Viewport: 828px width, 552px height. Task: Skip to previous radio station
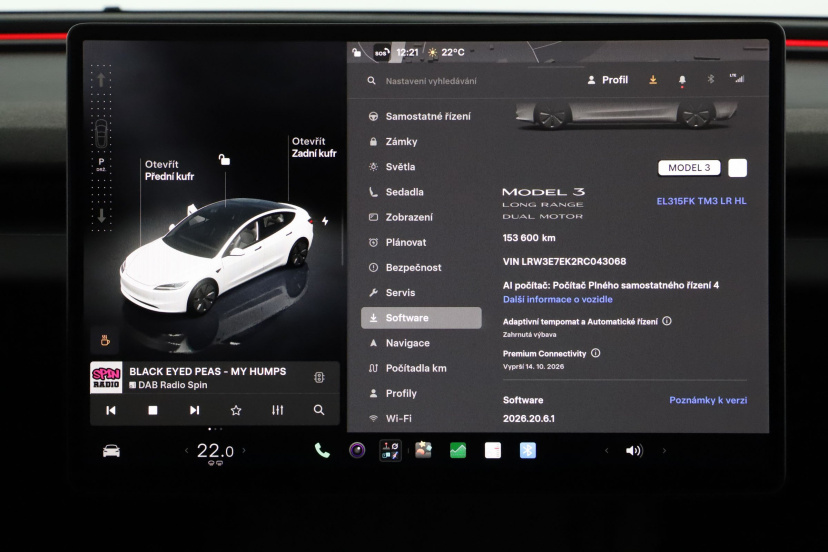coord(110,410)
